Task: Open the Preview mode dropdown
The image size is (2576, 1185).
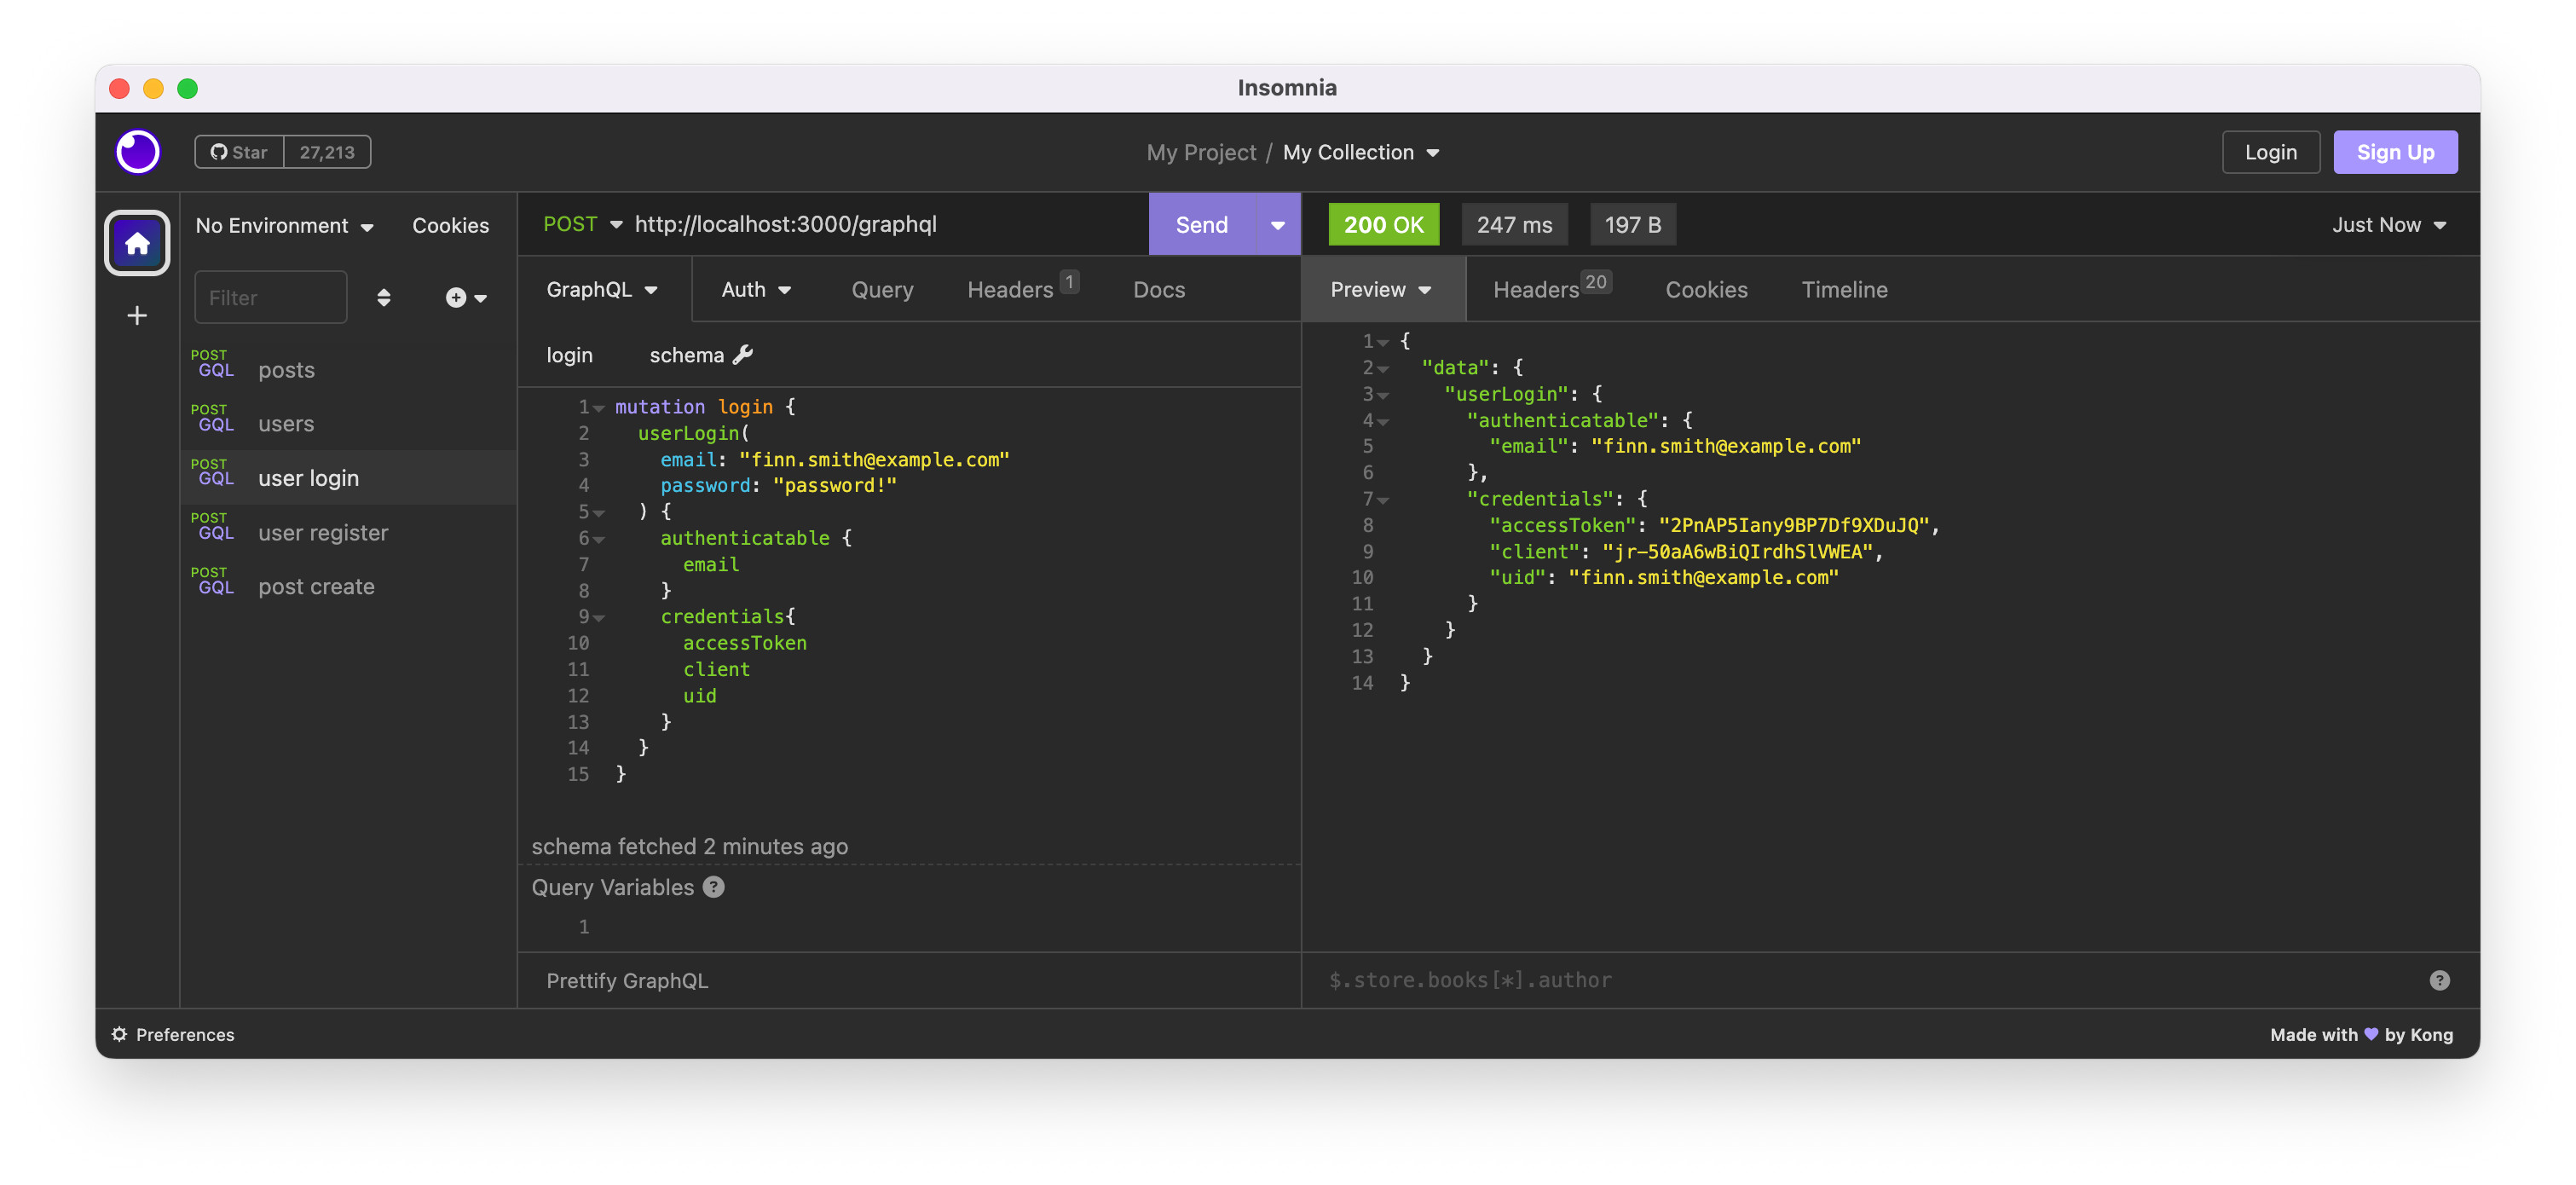Action: [x=1382, y=290]
